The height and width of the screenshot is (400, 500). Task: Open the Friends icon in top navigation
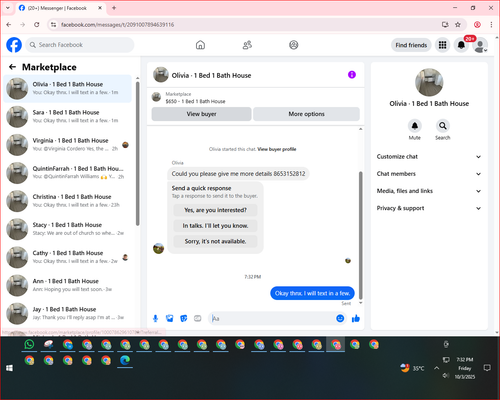tap(247, 45)
